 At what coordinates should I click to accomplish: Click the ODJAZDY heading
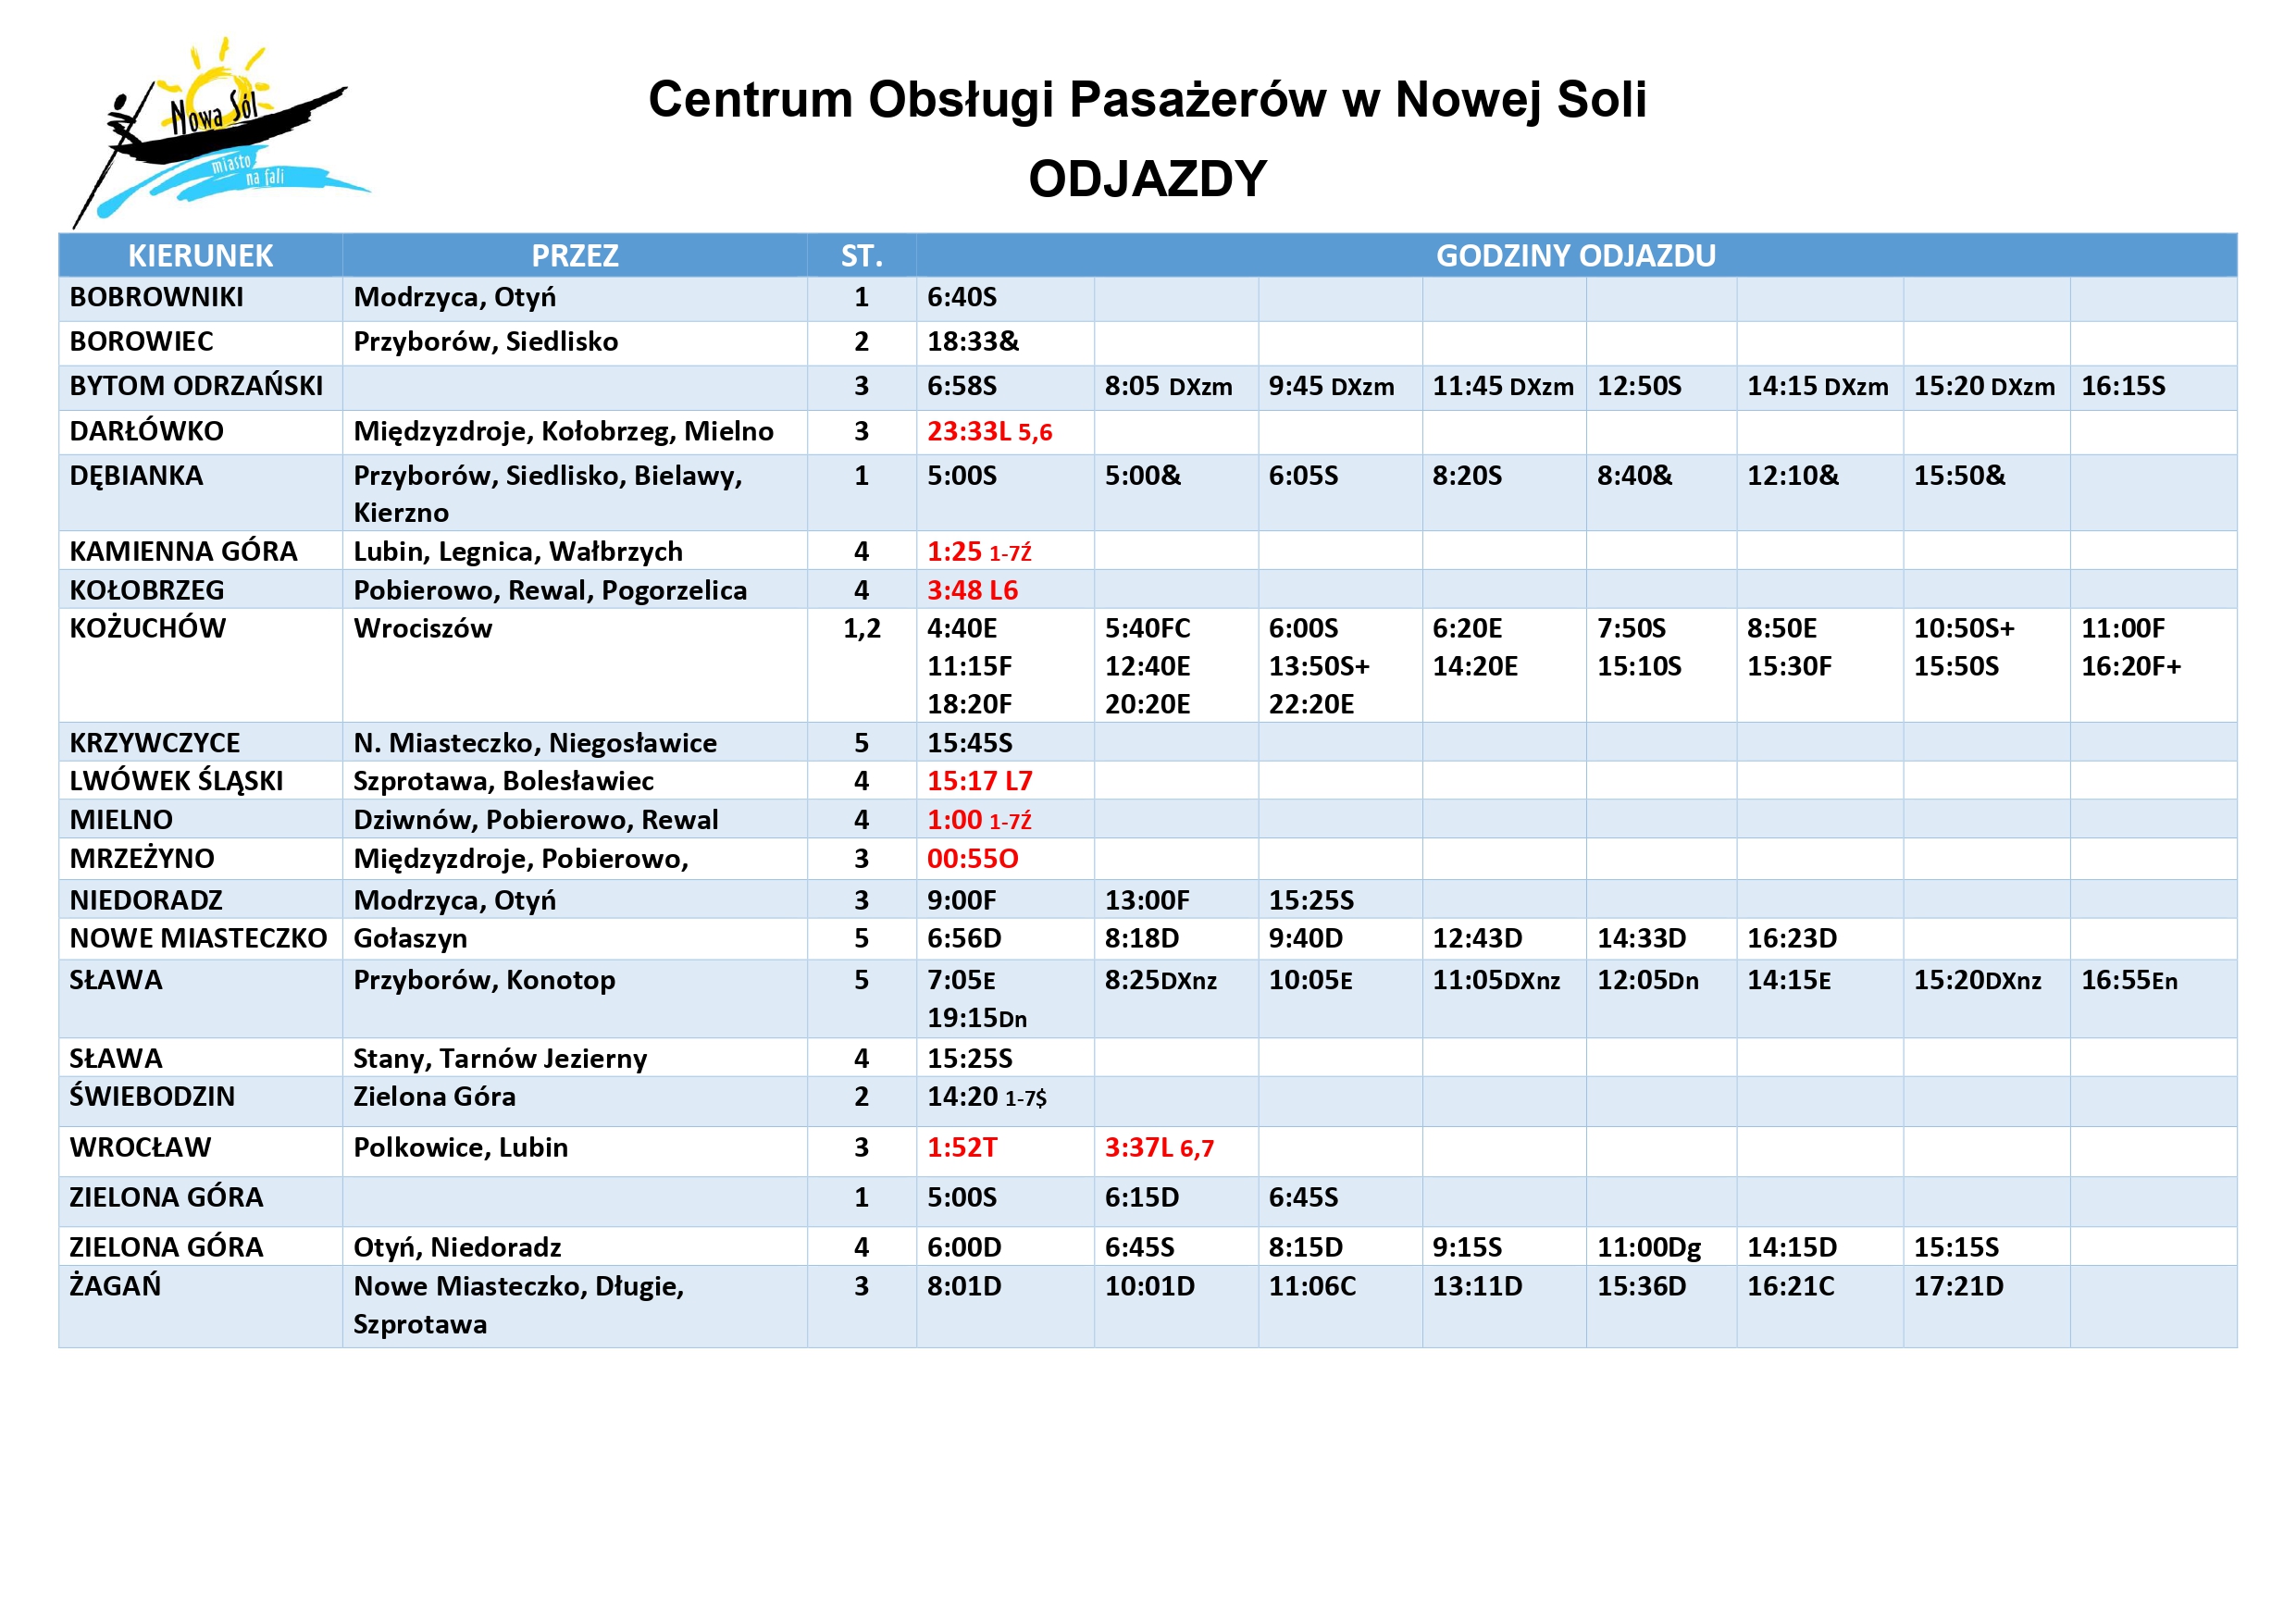click(1147, 180)
